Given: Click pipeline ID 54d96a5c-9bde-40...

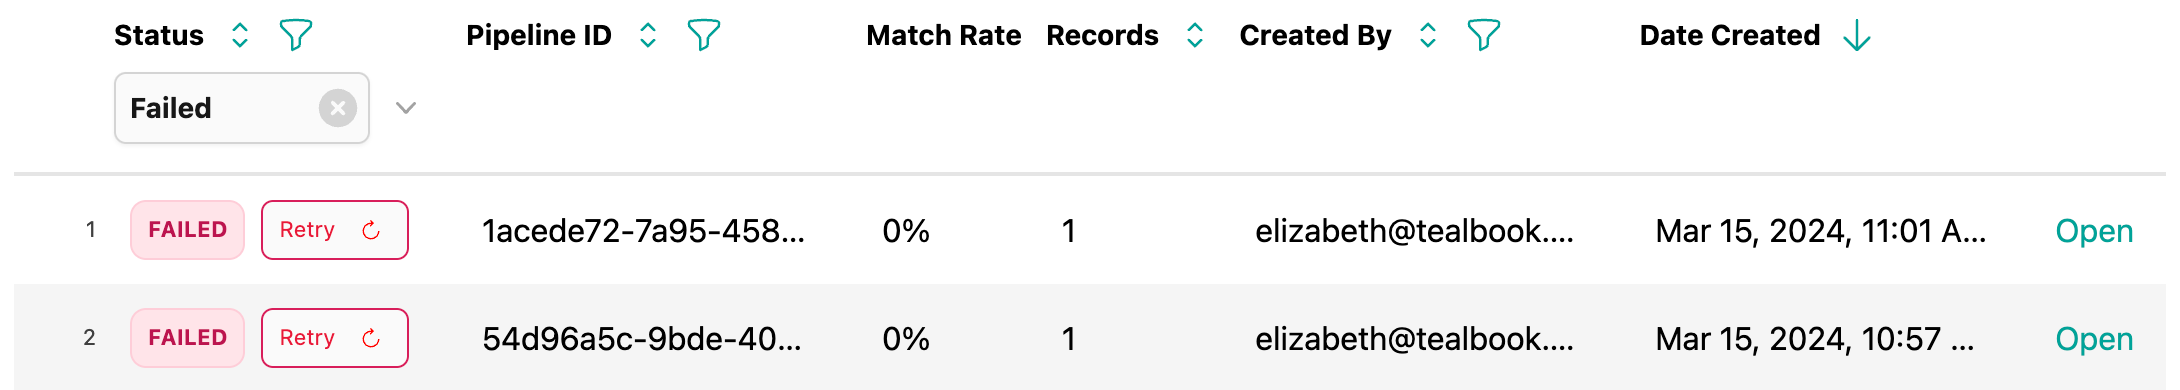Looking at the screenshot, I should pyautogui.click(x=642, y=339).
